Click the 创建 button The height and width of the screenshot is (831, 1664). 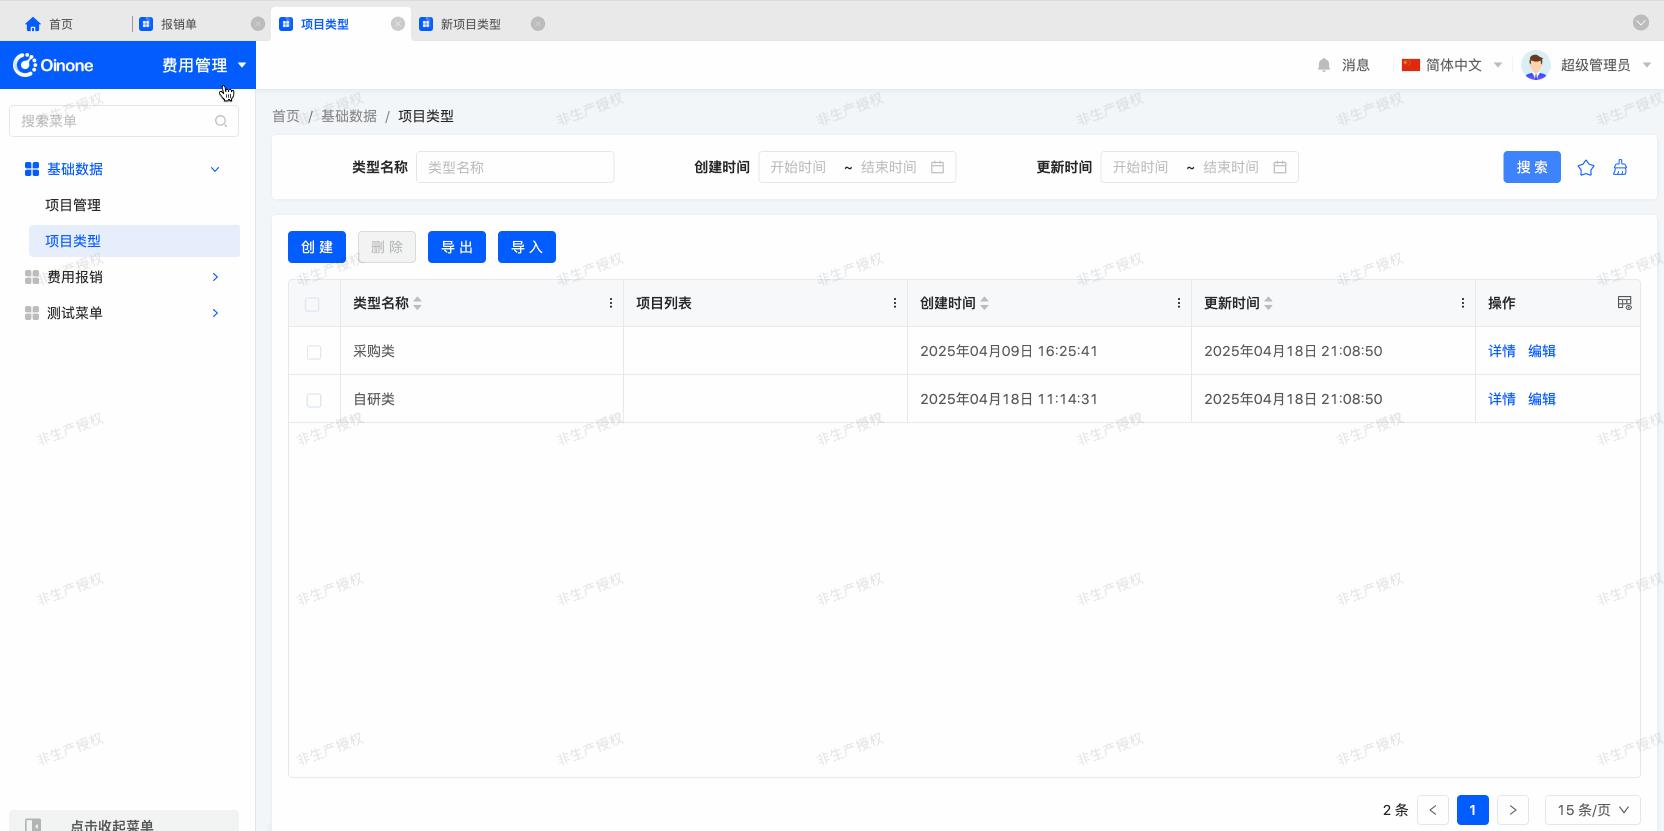pyautogui.click(x=317, y=247)
